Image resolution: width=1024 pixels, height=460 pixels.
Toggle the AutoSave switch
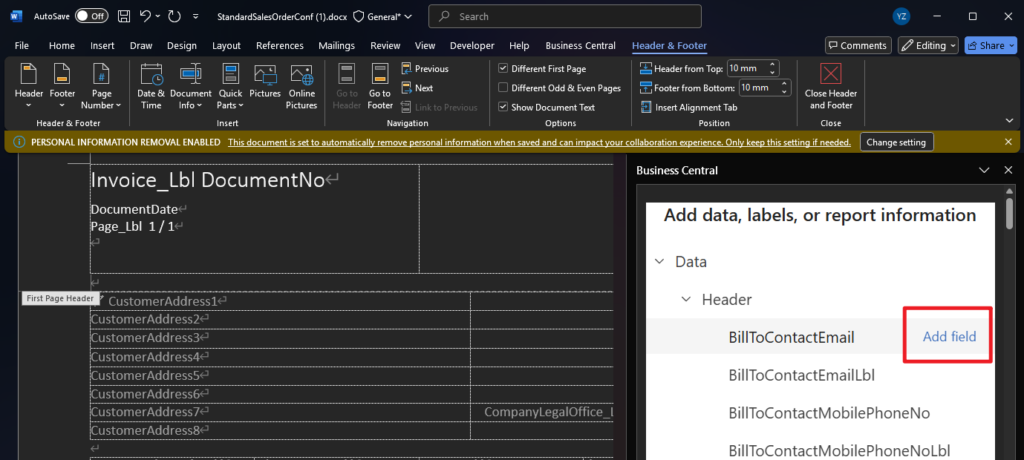pyautogui.click(x=91, y=17)
